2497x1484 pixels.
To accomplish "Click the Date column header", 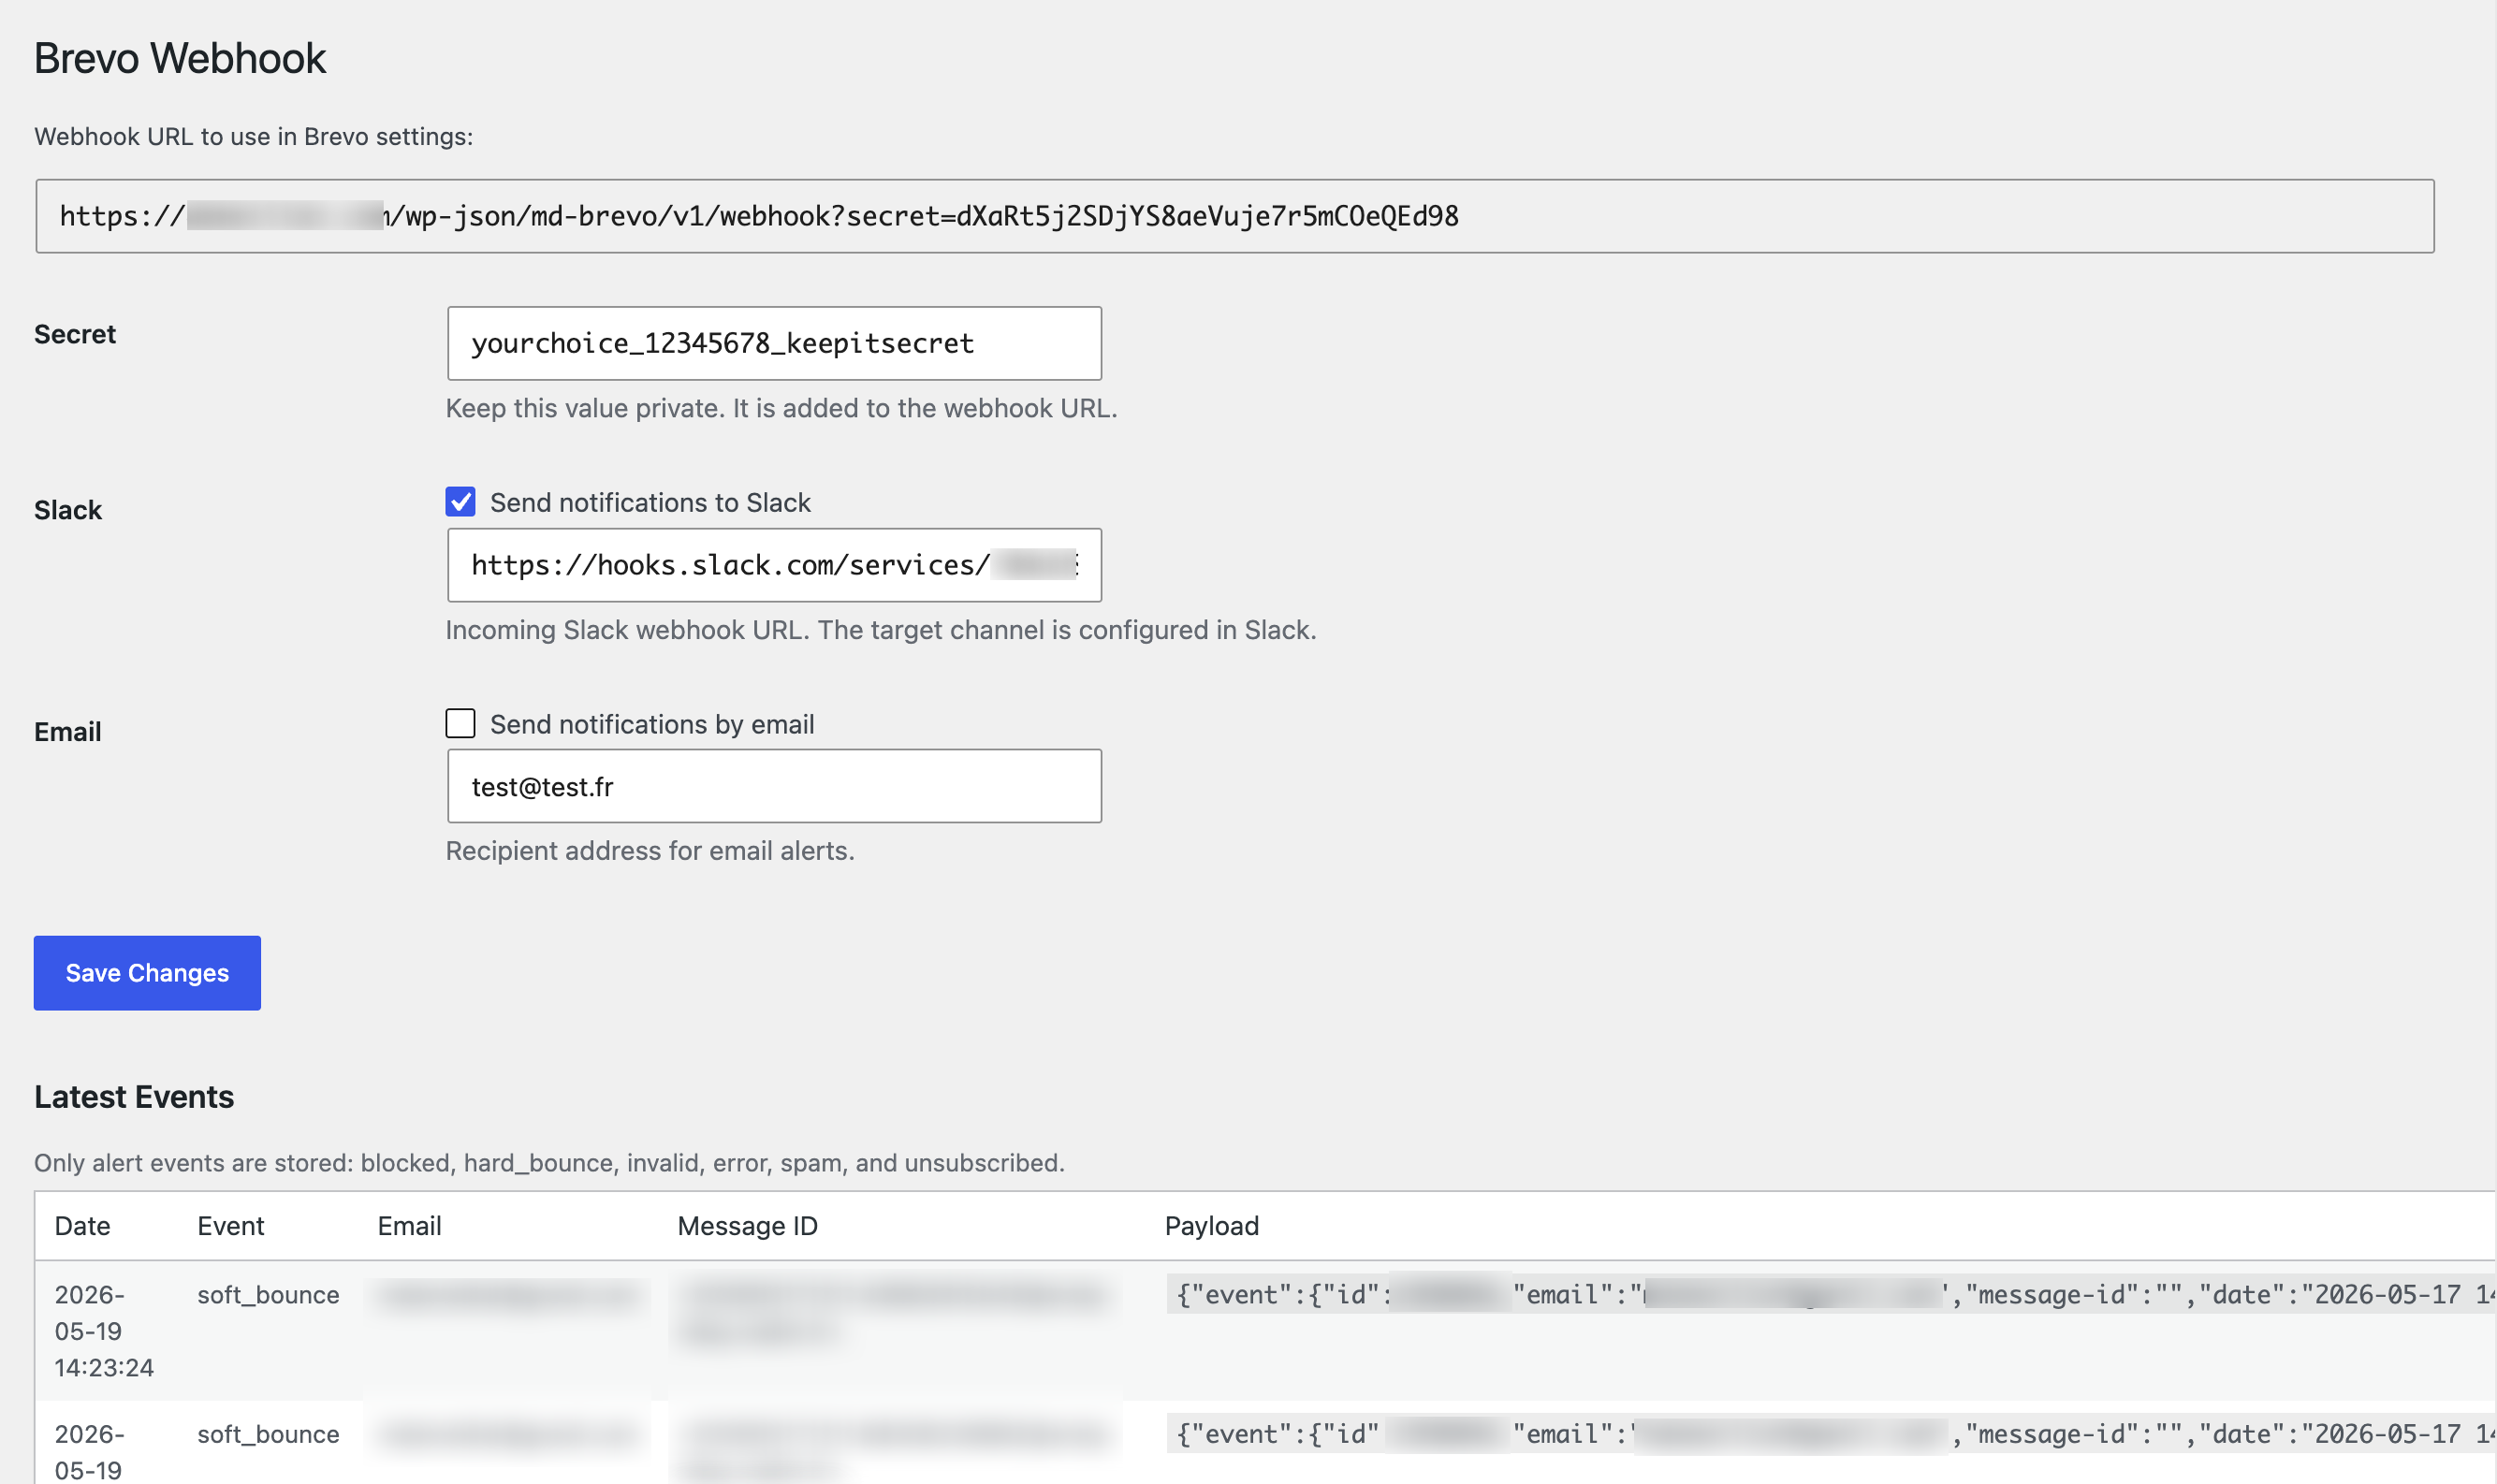I will [x=82, y=1226].
